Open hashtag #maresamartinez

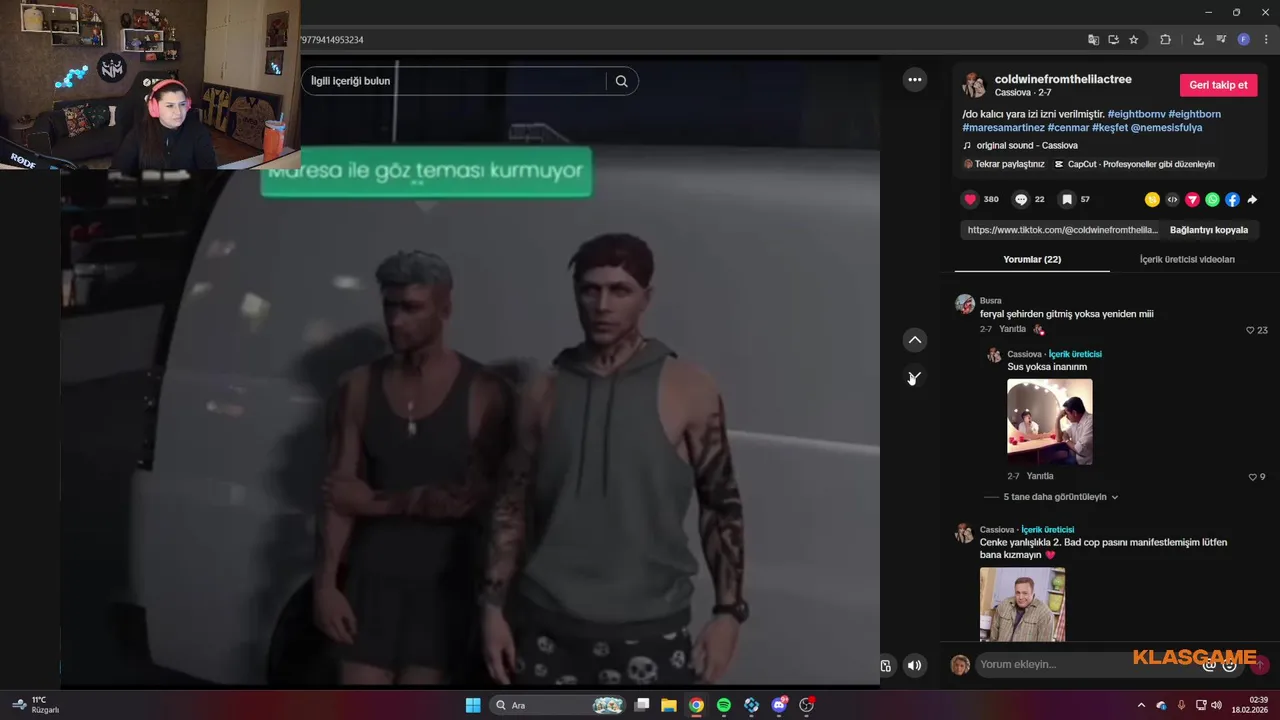pyautogui.click(x=1003, y=128)
